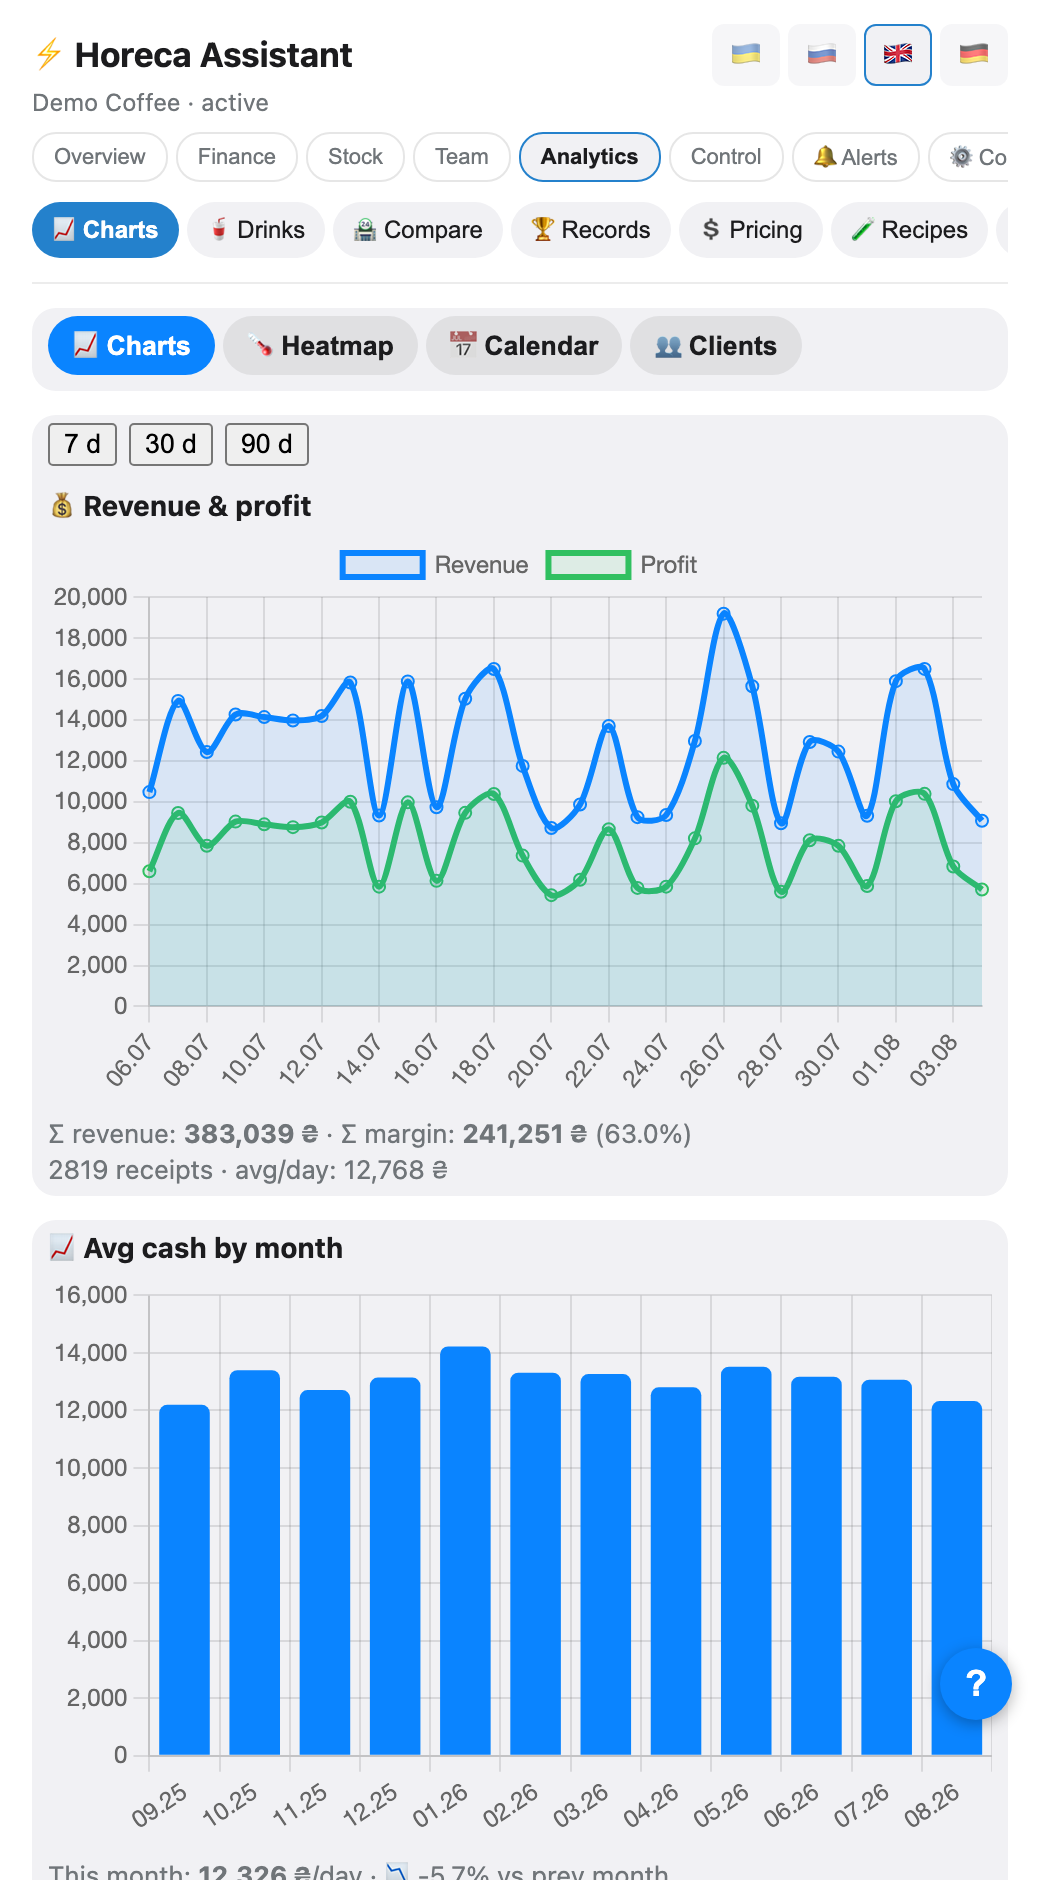Screen dimensions: 1040x1880
Task: Show the Calendar view
Action: [524, 346]
